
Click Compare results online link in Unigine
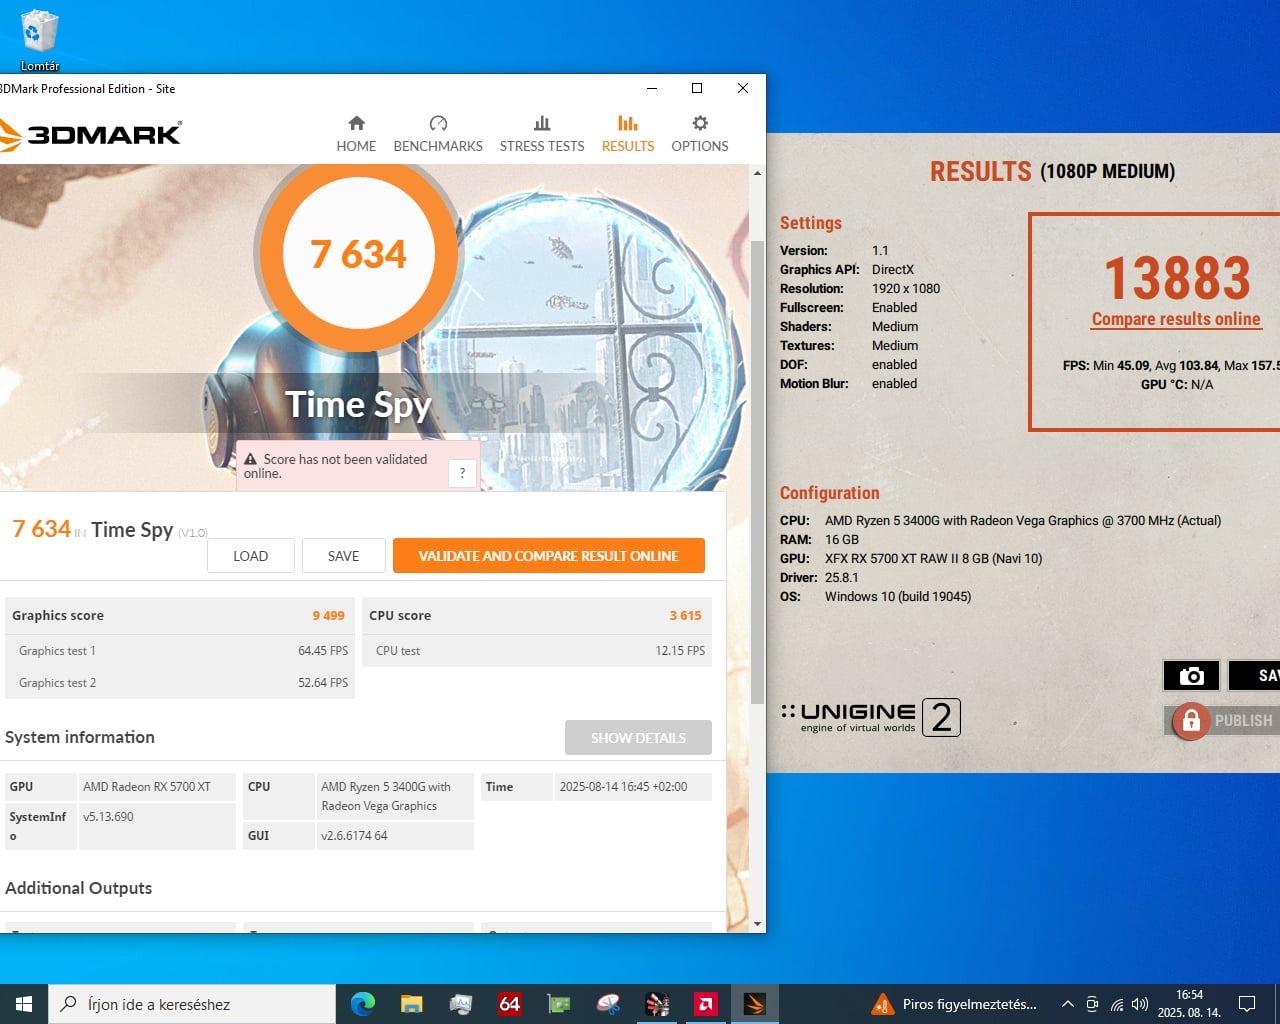1176,319
